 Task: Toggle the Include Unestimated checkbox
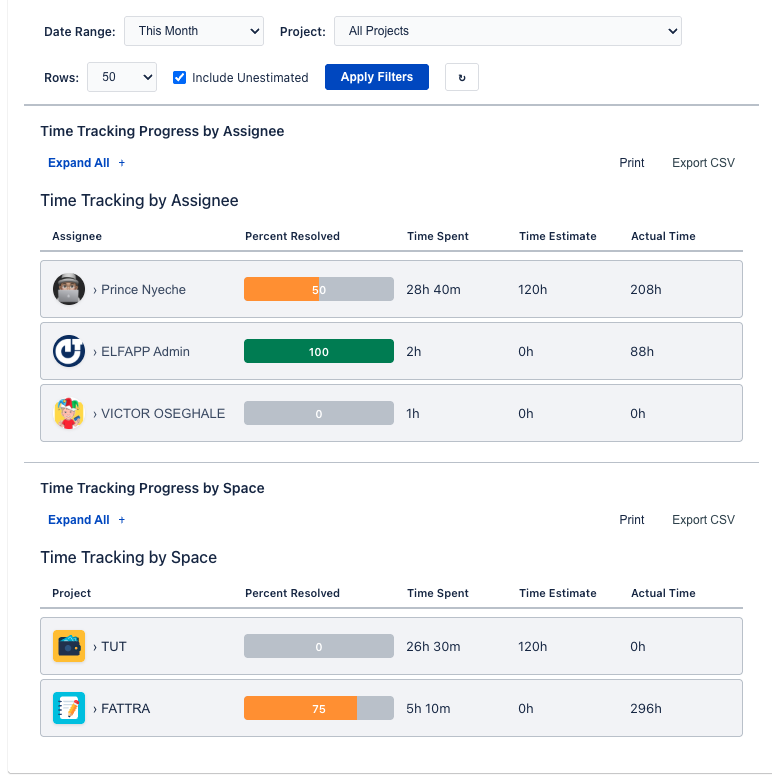[x=179, y=77]
